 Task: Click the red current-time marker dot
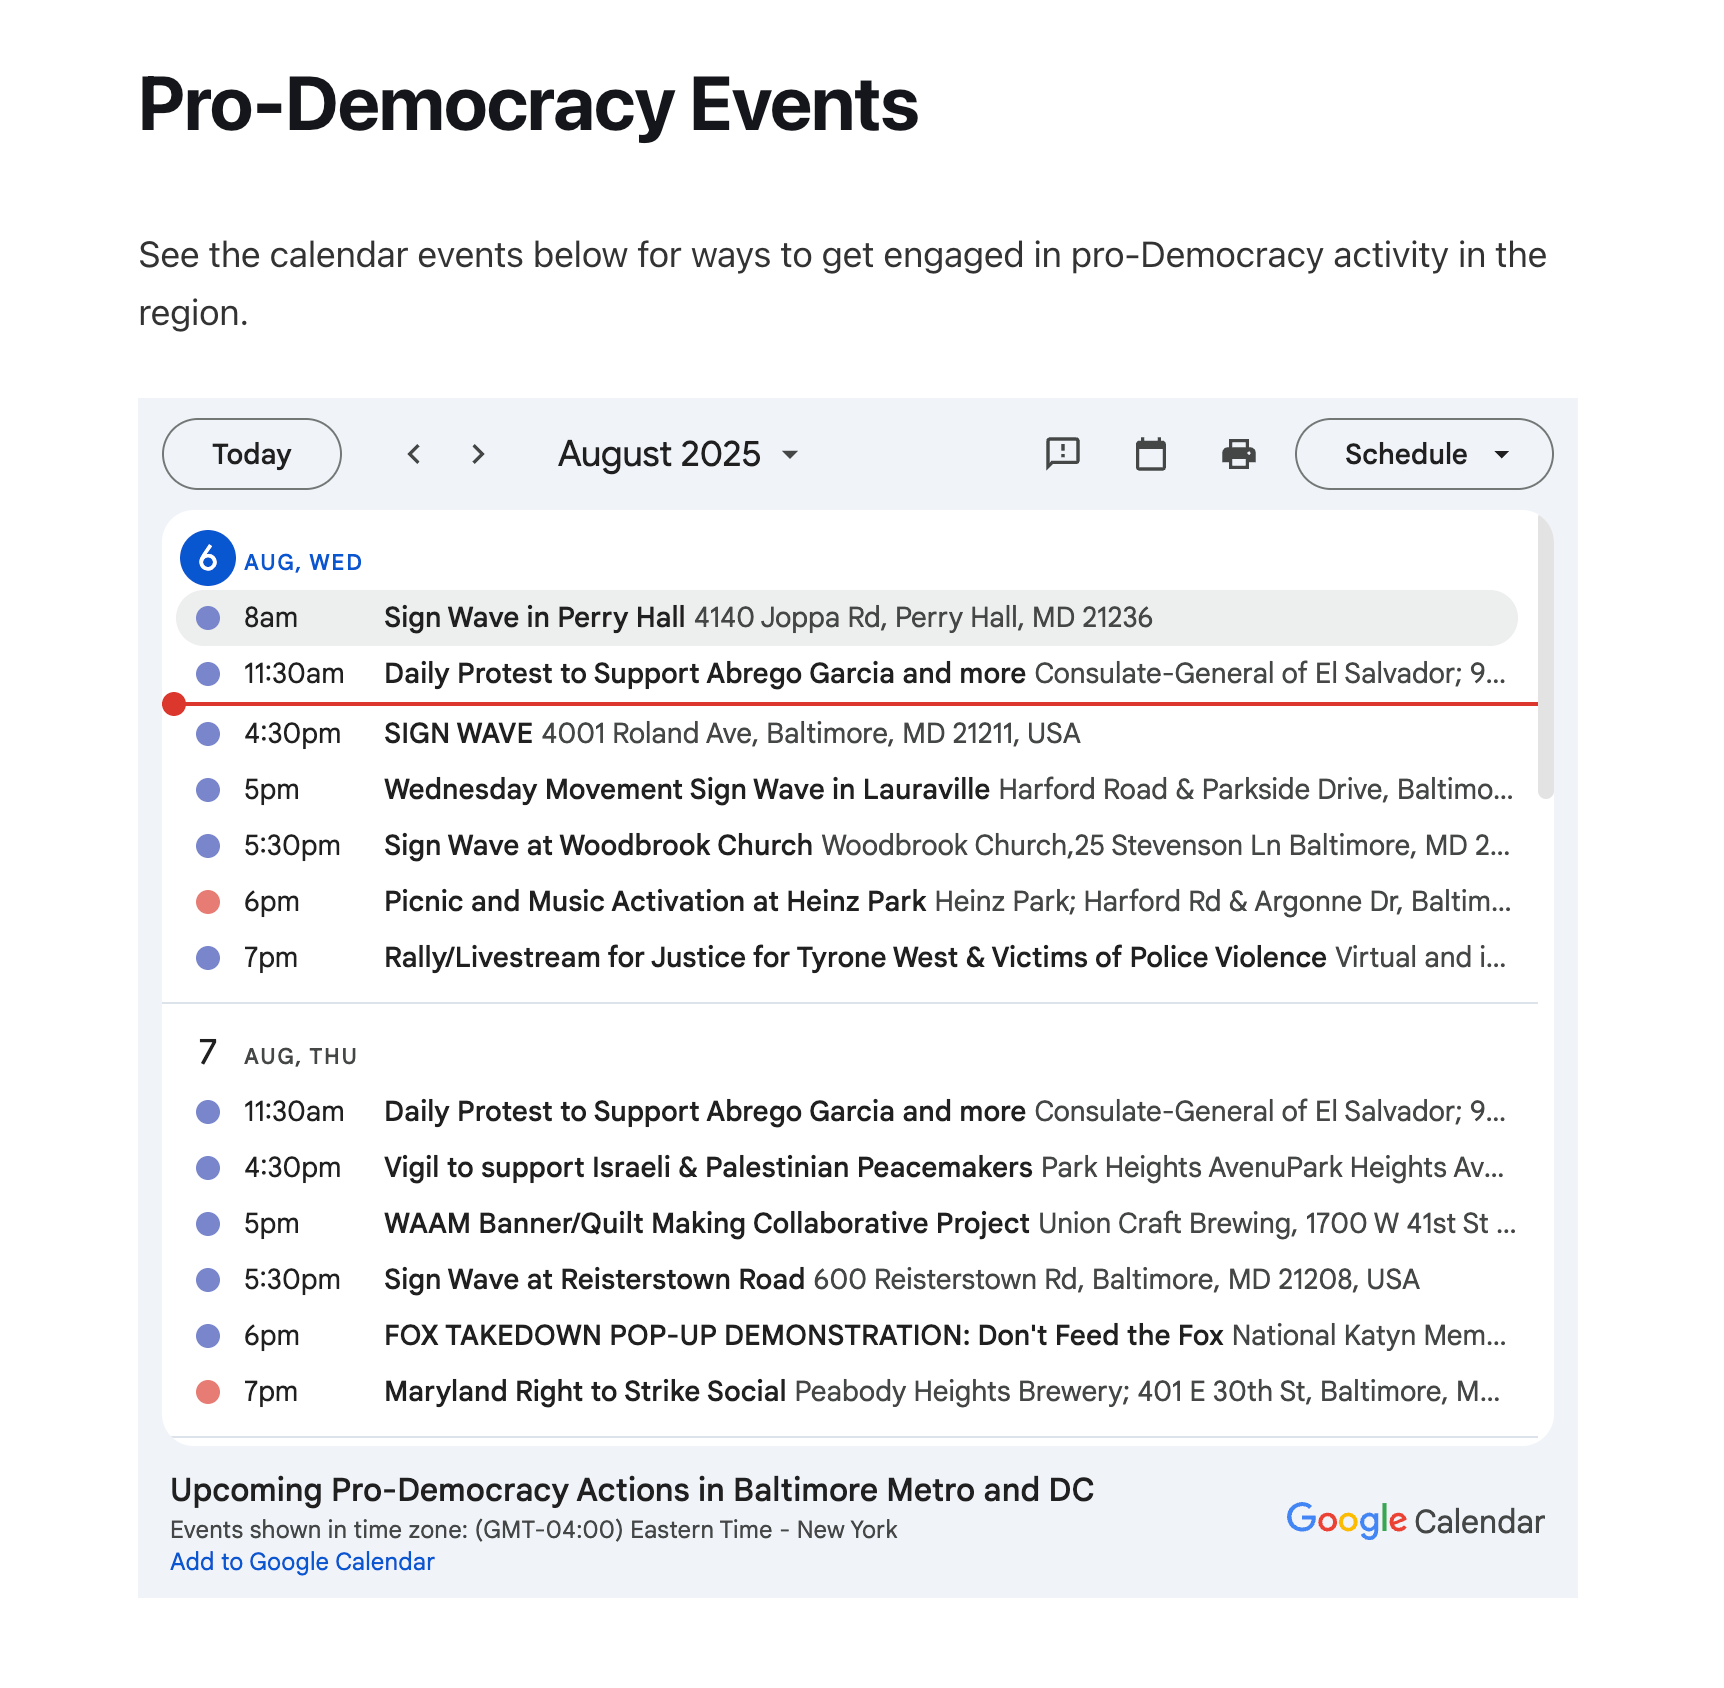174,704
